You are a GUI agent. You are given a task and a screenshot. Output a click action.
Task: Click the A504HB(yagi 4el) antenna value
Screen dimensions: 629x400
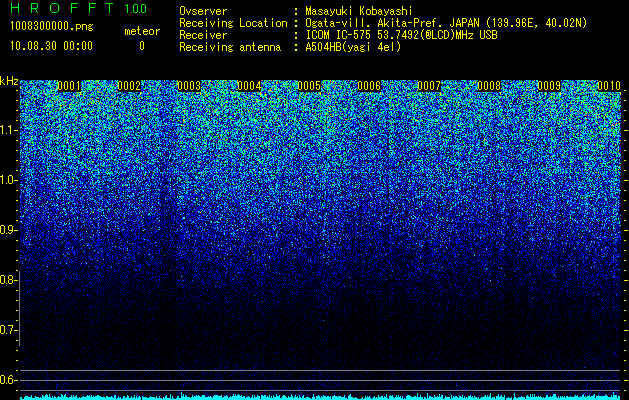click(353, 47)
